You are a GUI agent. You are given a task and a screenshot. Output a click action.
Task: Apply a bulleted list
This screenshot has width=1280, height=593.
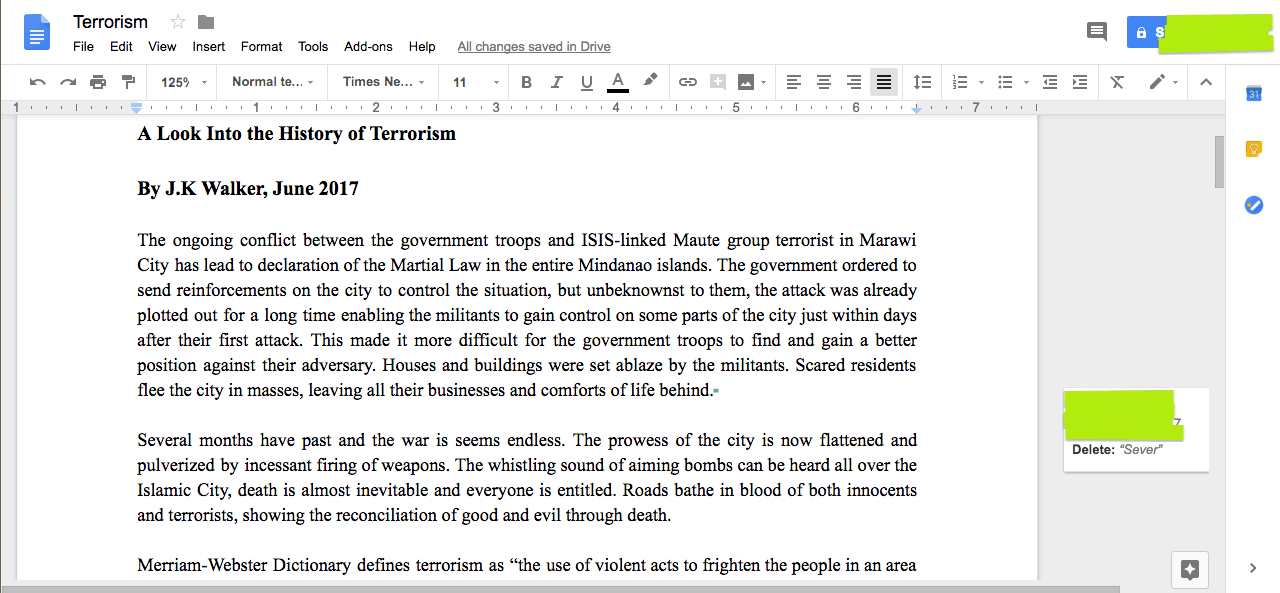1006,82
